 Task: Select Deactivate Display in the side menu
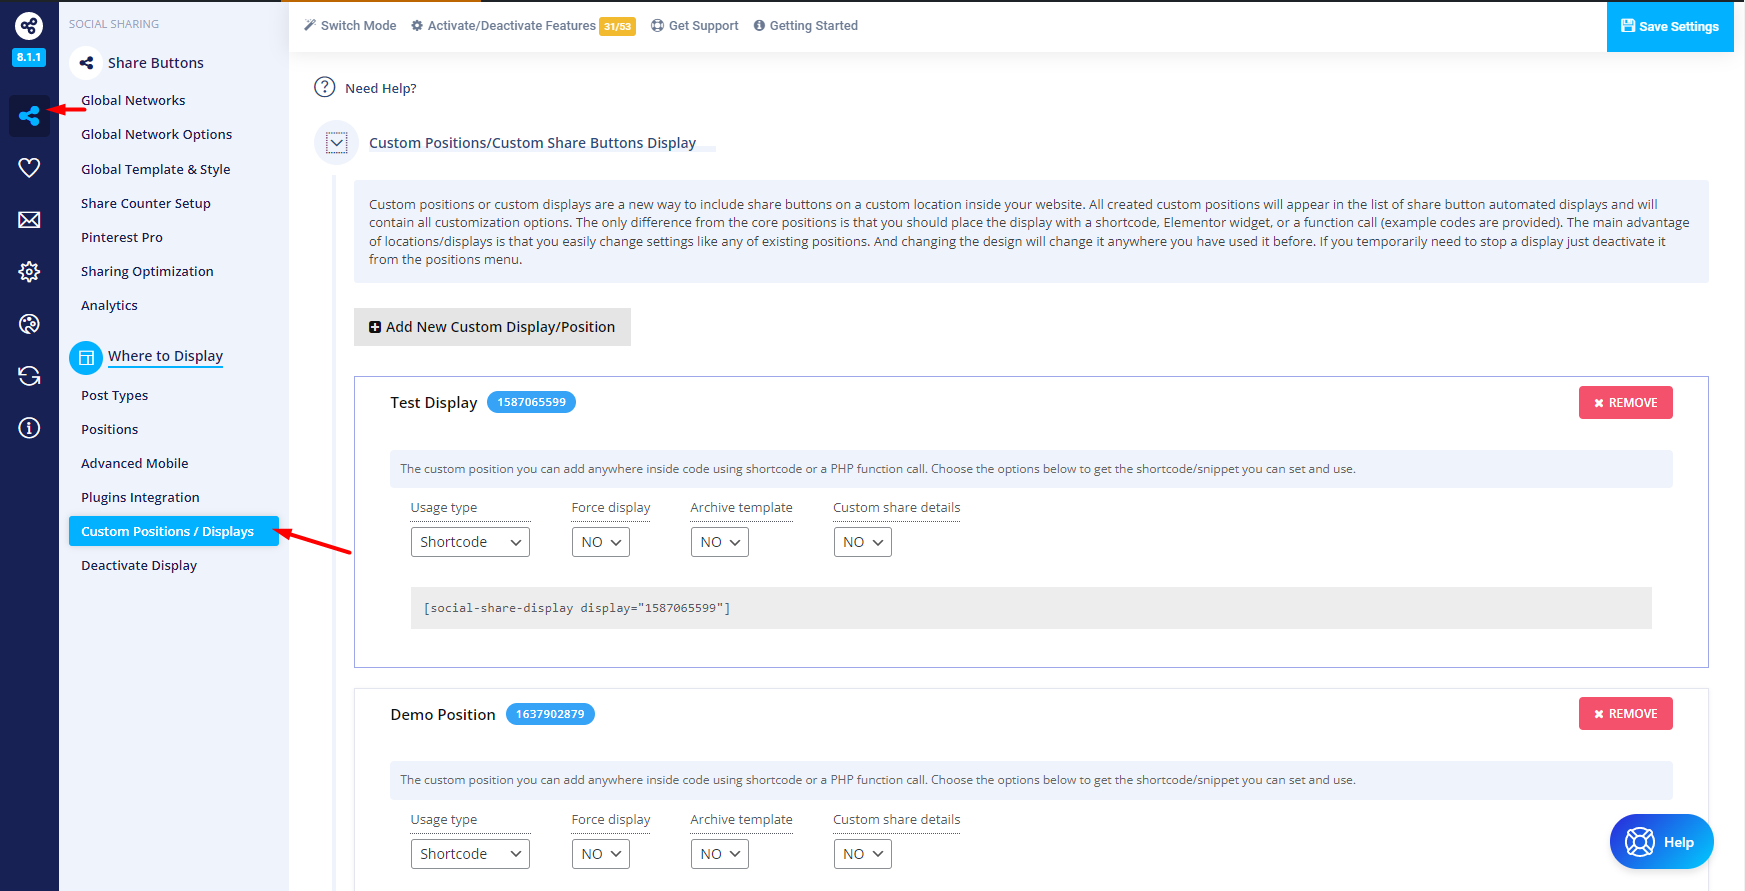tap(139, 565)
